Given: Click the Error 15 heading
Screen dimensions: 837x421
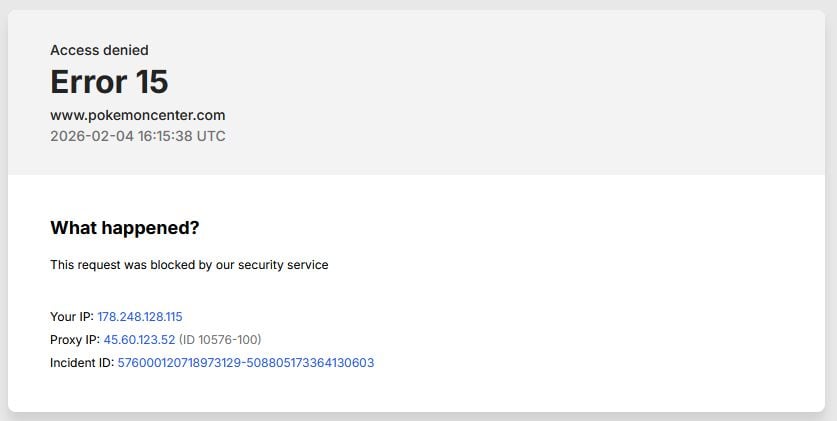Looking at the screenshot, I should (108, 82).
